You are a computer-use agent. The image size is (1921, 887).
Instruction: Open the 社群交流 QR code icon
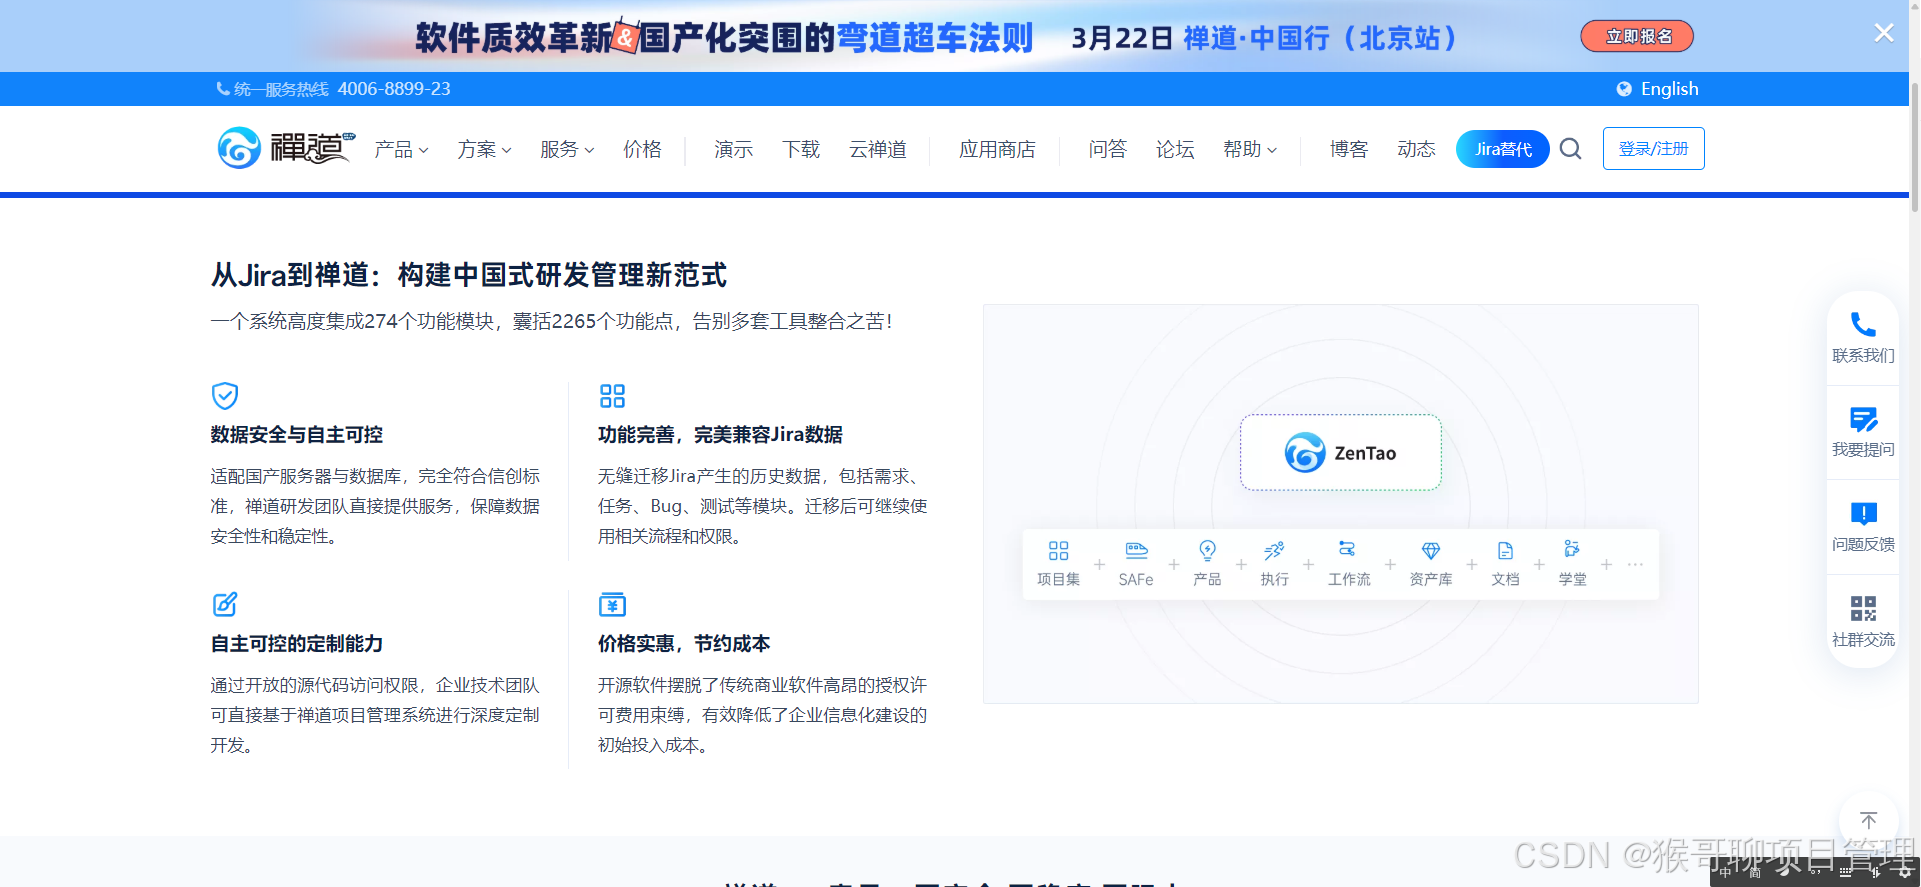pos(1863,608)
